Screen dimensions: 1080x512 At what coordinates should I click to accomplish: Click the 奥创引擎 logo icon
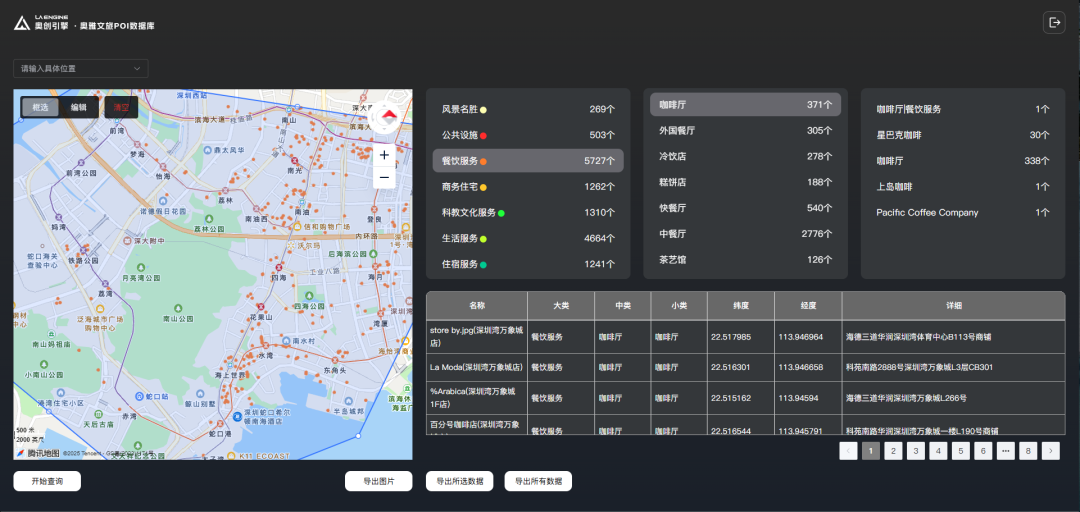pos(22,21)
